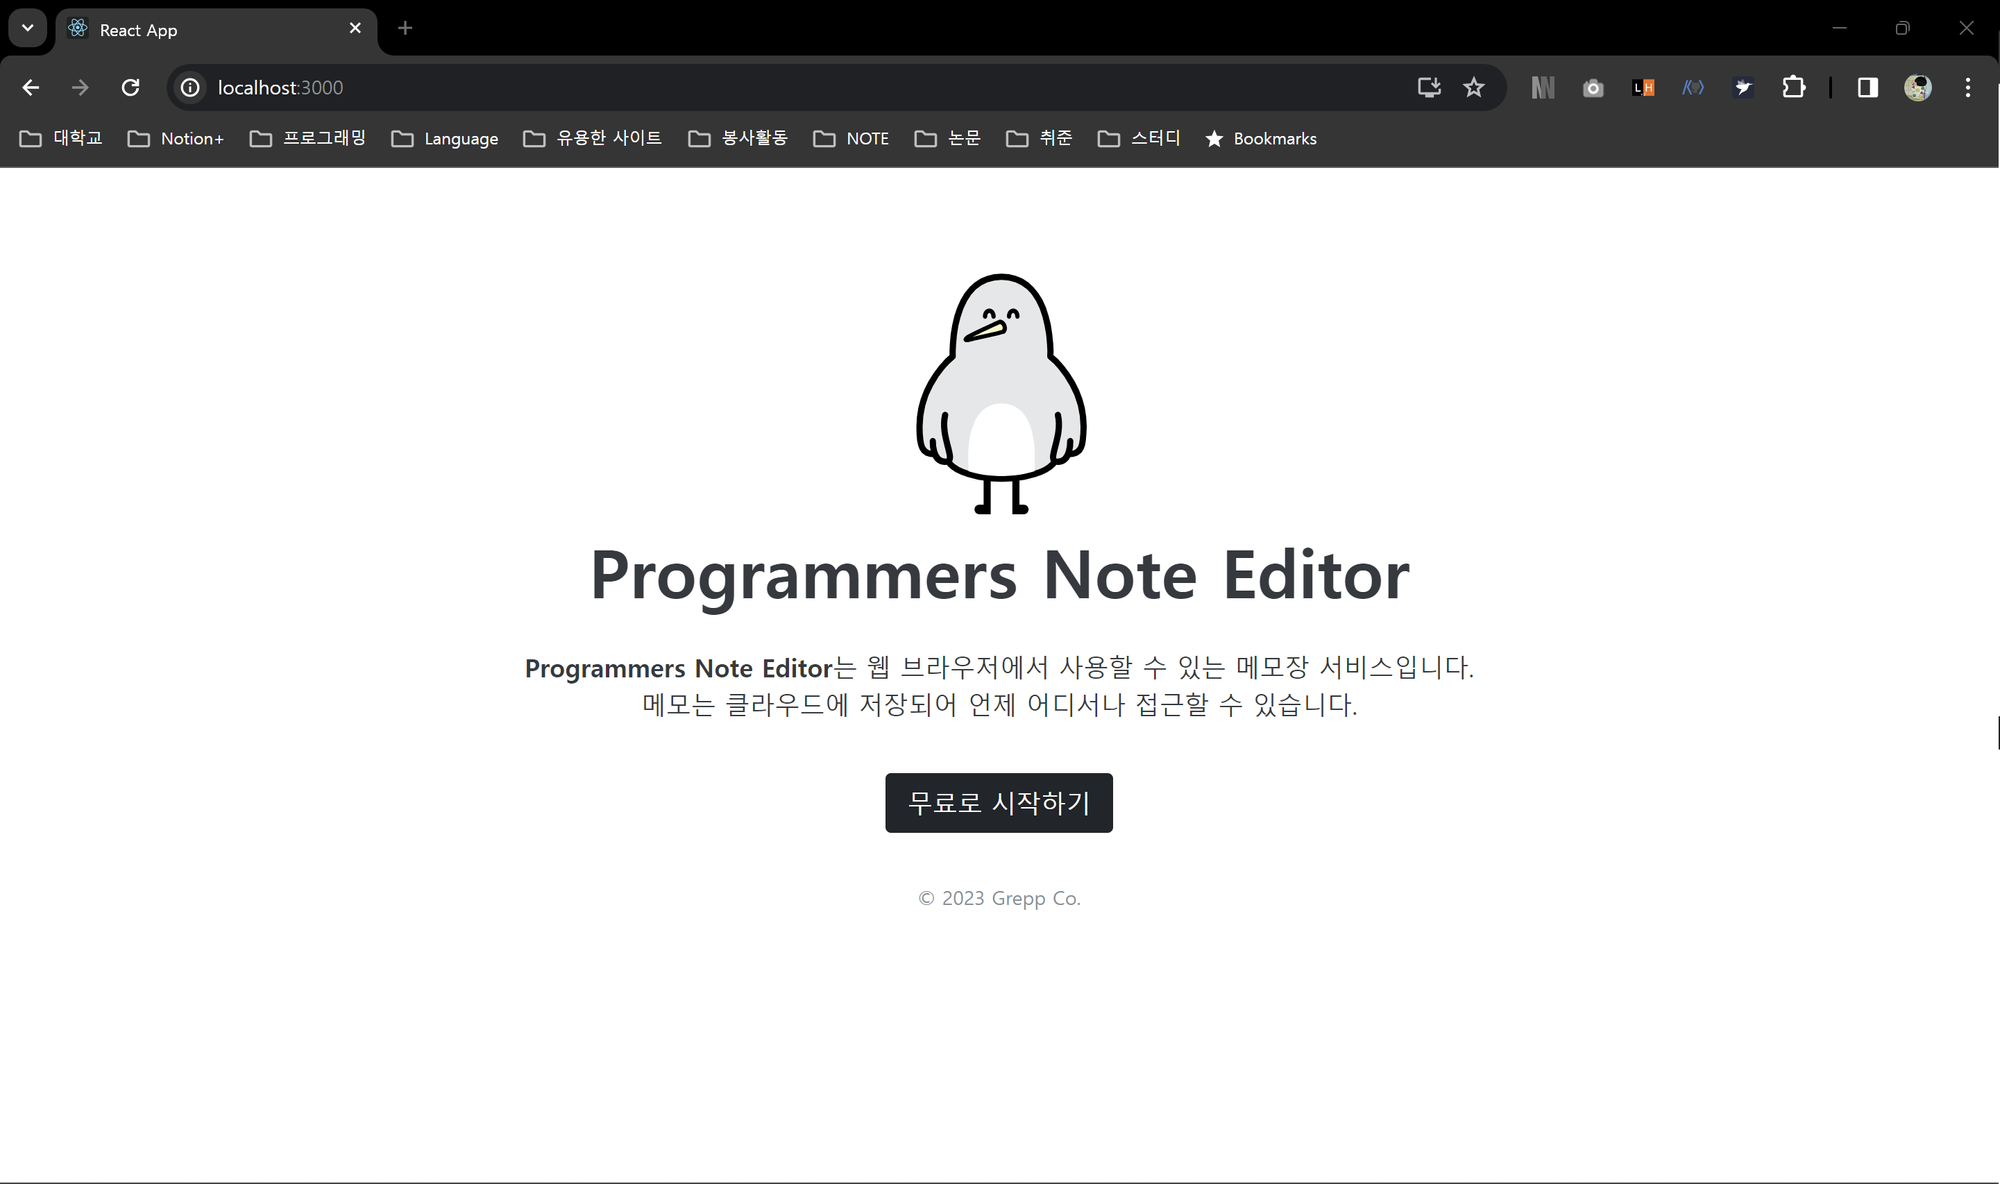
Task: Close the React App tab
Action: (x=355, y=29)
